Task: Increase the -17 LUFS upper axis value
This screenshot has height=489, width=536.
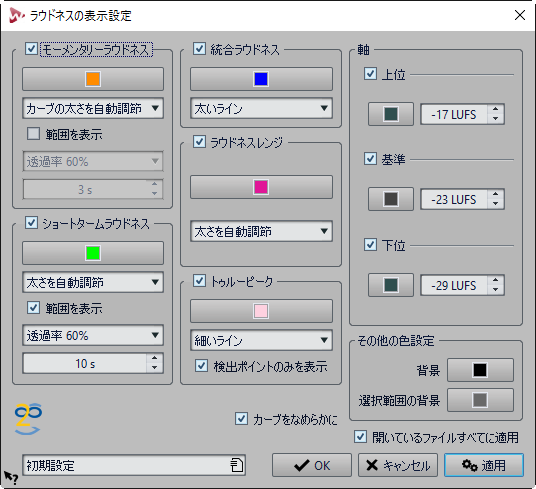Action: pos(495,109)
